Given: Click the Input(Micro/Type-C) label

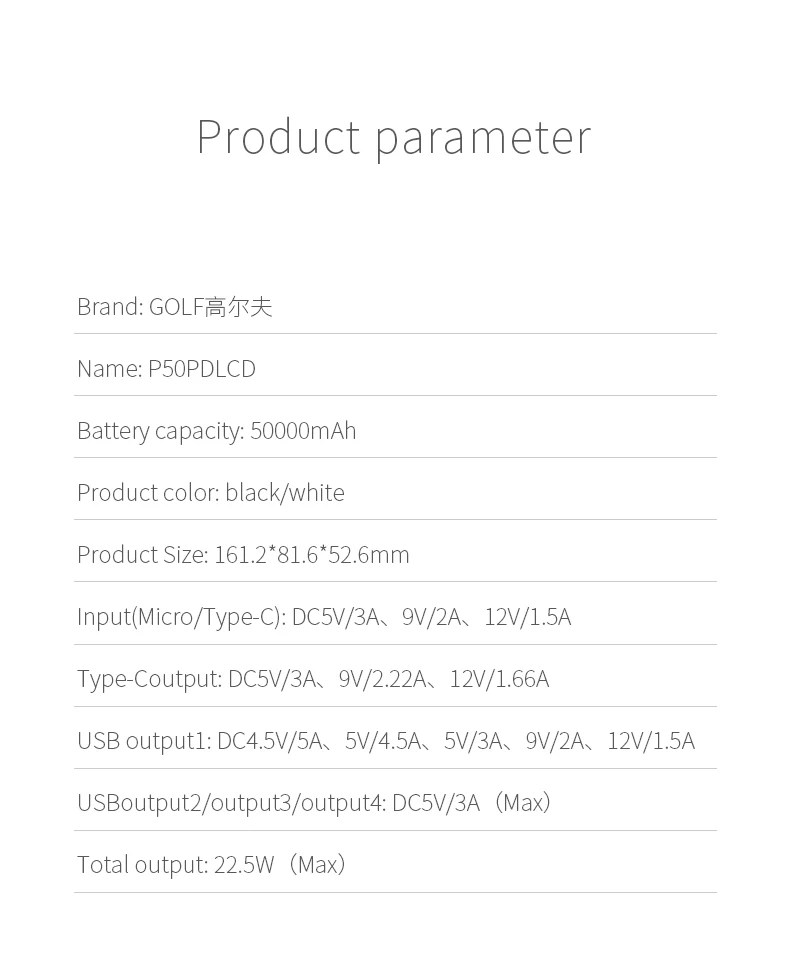Looking at the screenshot, I should click(x=181, y=617).
